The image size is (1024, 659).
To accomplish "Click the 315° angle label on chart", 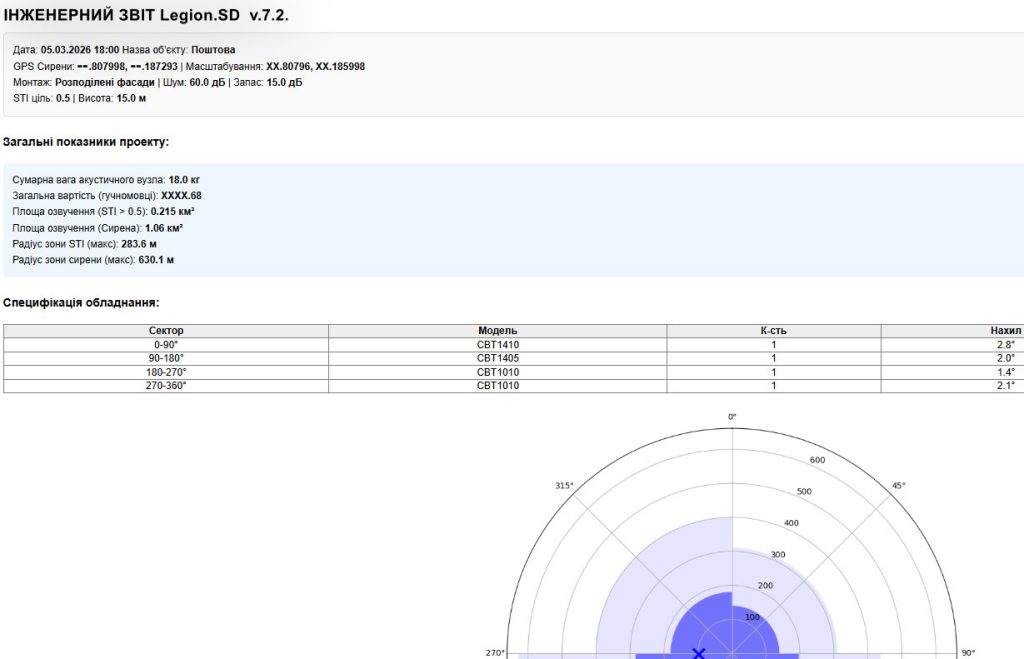I will 564,486.
